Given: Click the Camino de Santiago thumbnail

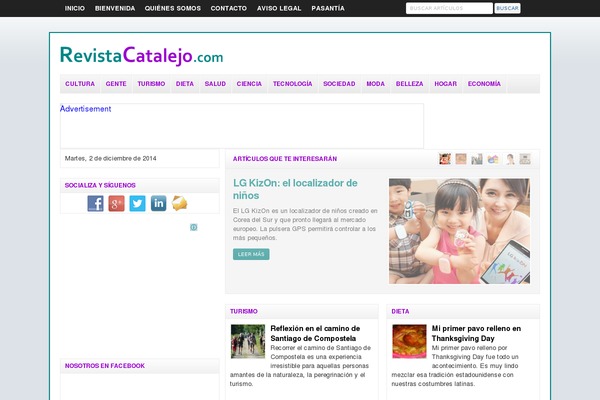Looking at the screenshot, I should [248, 341].
